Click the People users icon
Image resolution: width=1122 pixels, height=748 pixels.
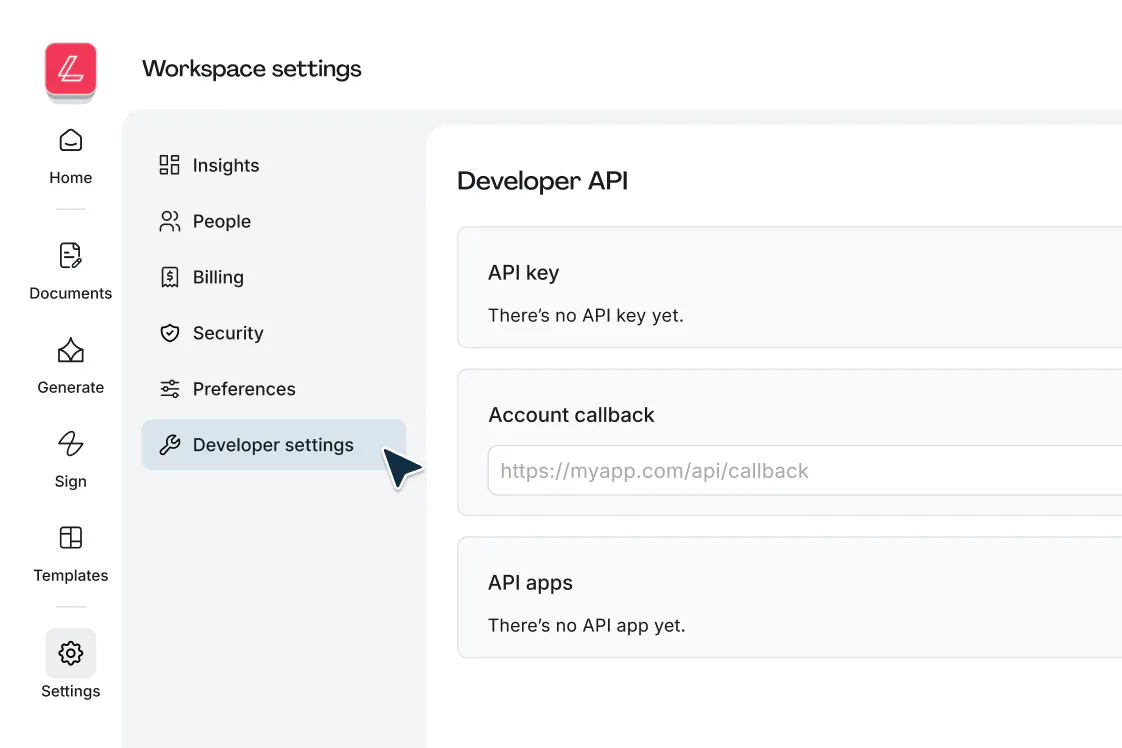point(170,221)
